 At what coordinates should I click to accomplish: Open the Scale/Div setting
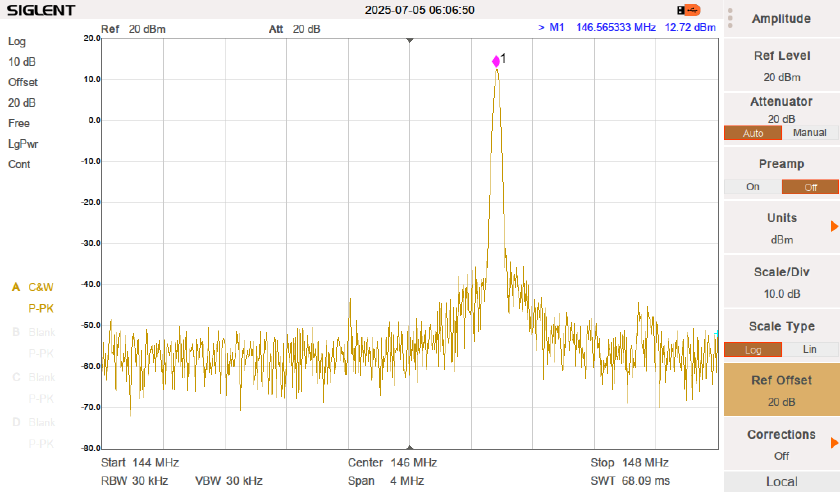point(782,281)
